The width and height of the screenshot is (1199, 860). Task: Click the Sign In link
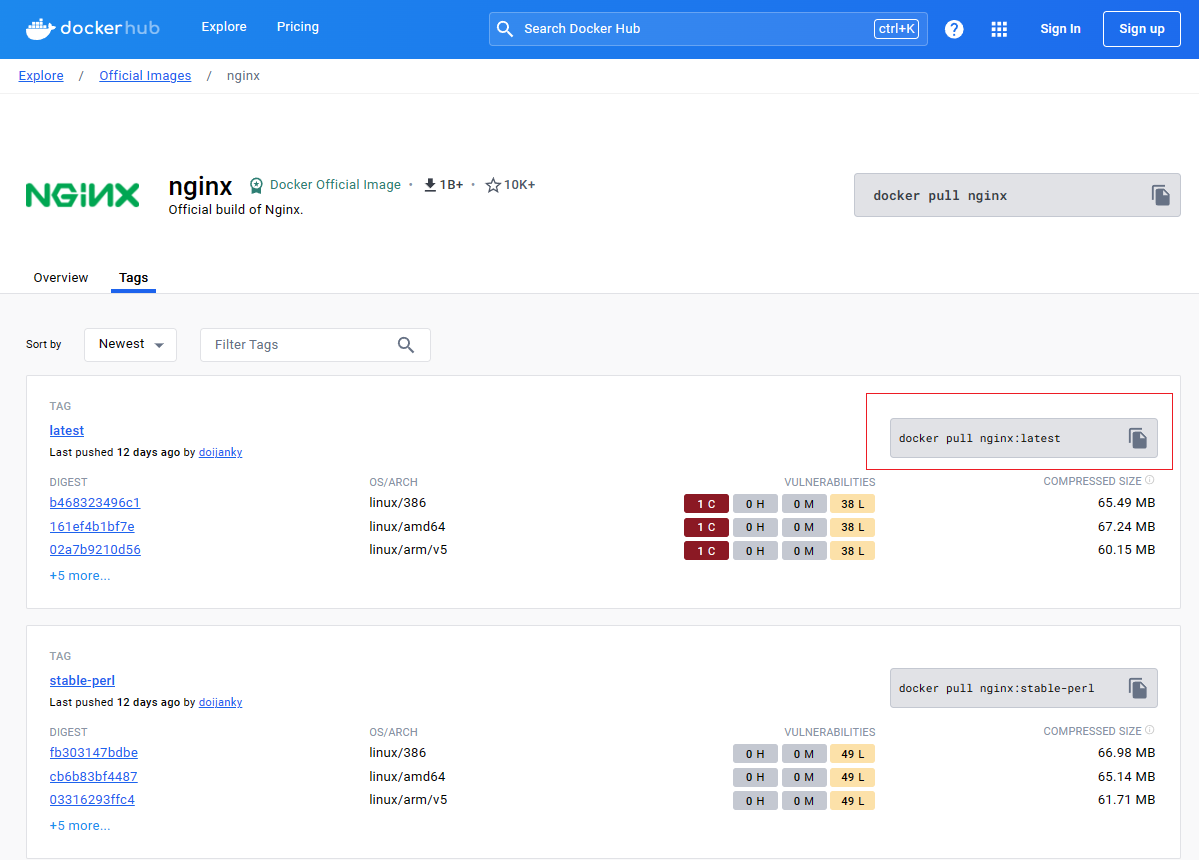pos(1060,29)
